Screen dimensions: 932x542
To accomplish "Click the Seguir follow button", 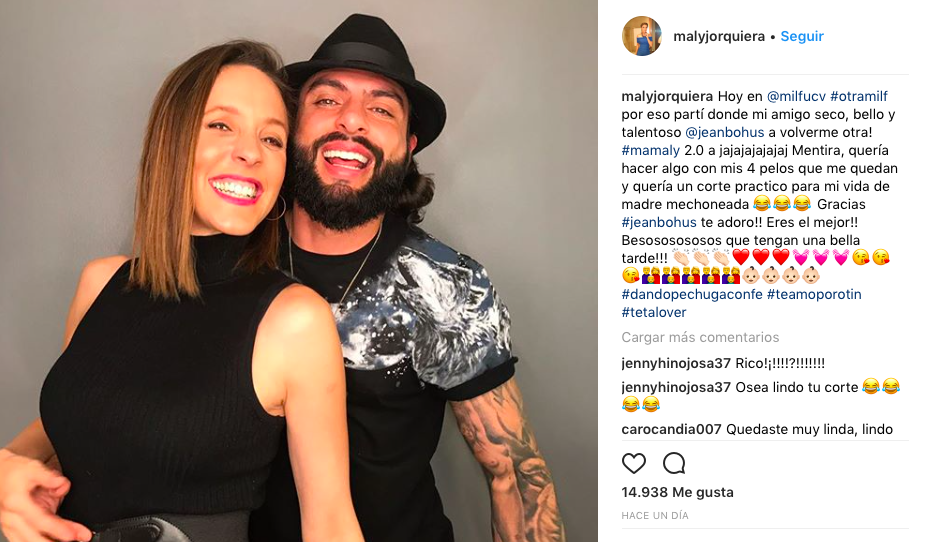I will point(802,36).
